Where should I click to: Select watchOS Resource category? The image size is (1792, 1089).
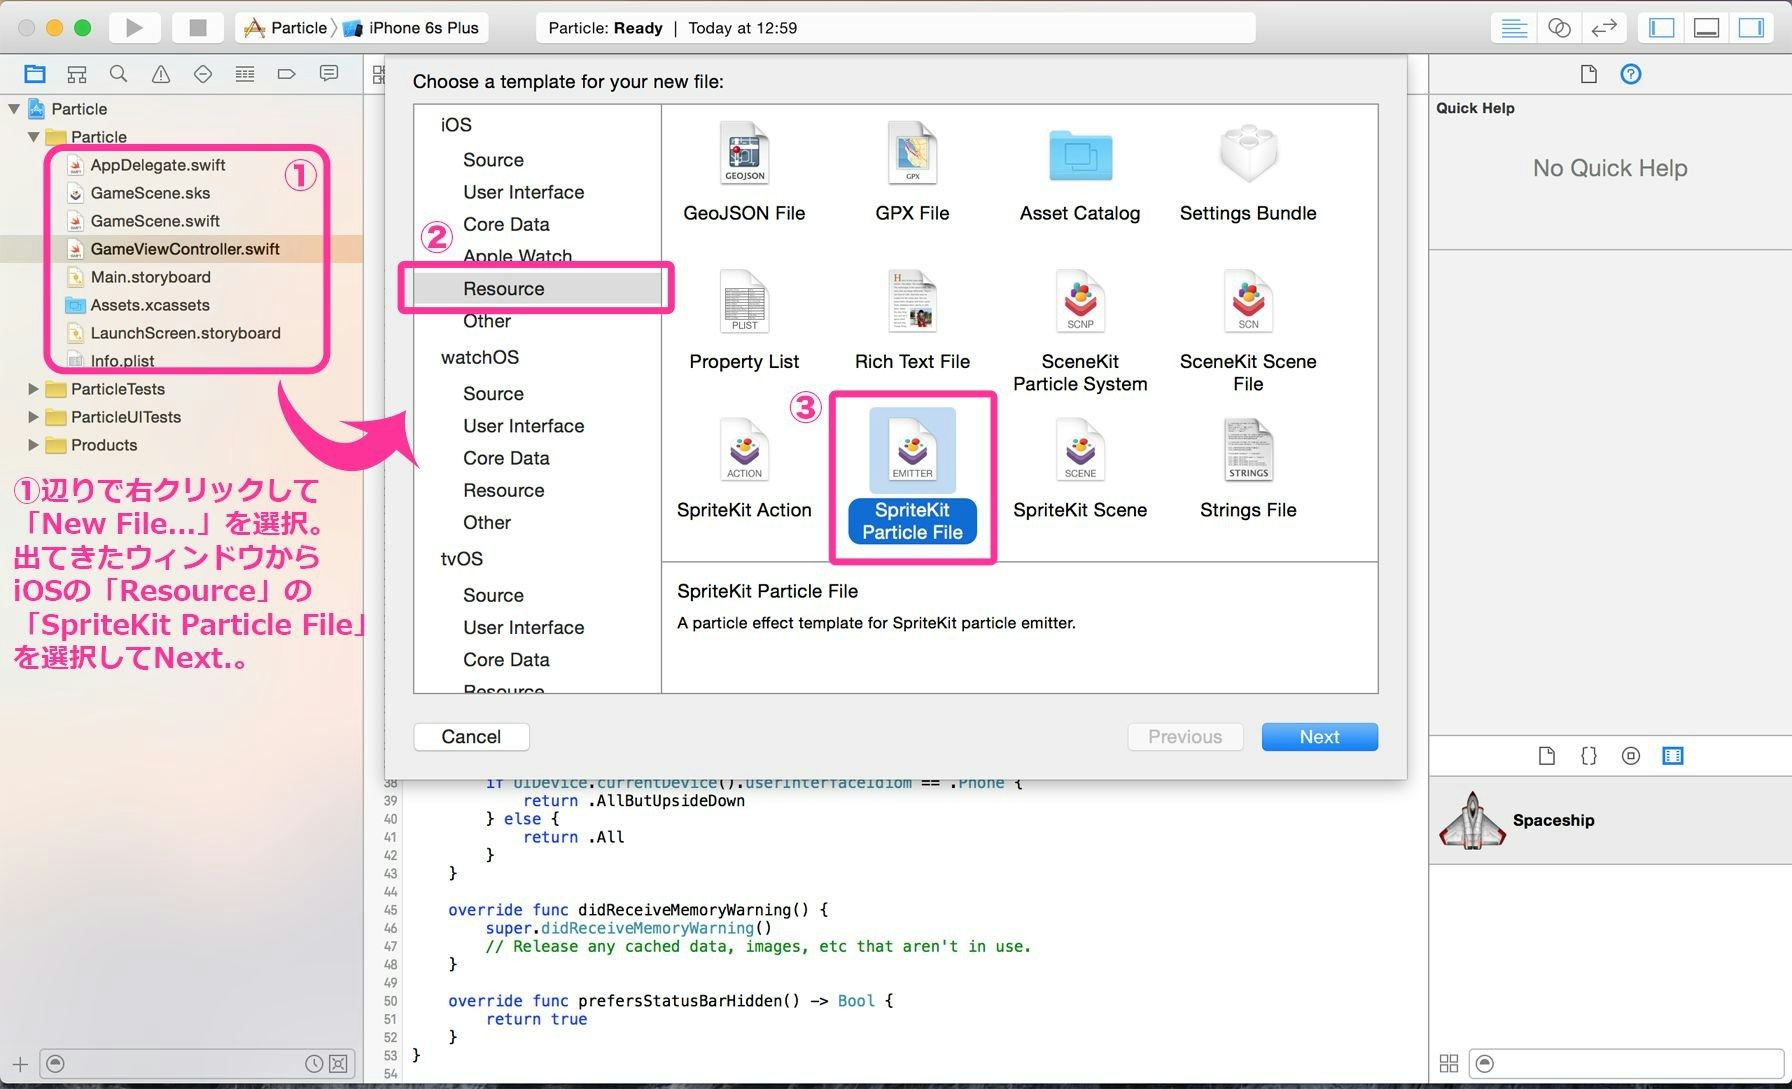(x=503, y=490)
